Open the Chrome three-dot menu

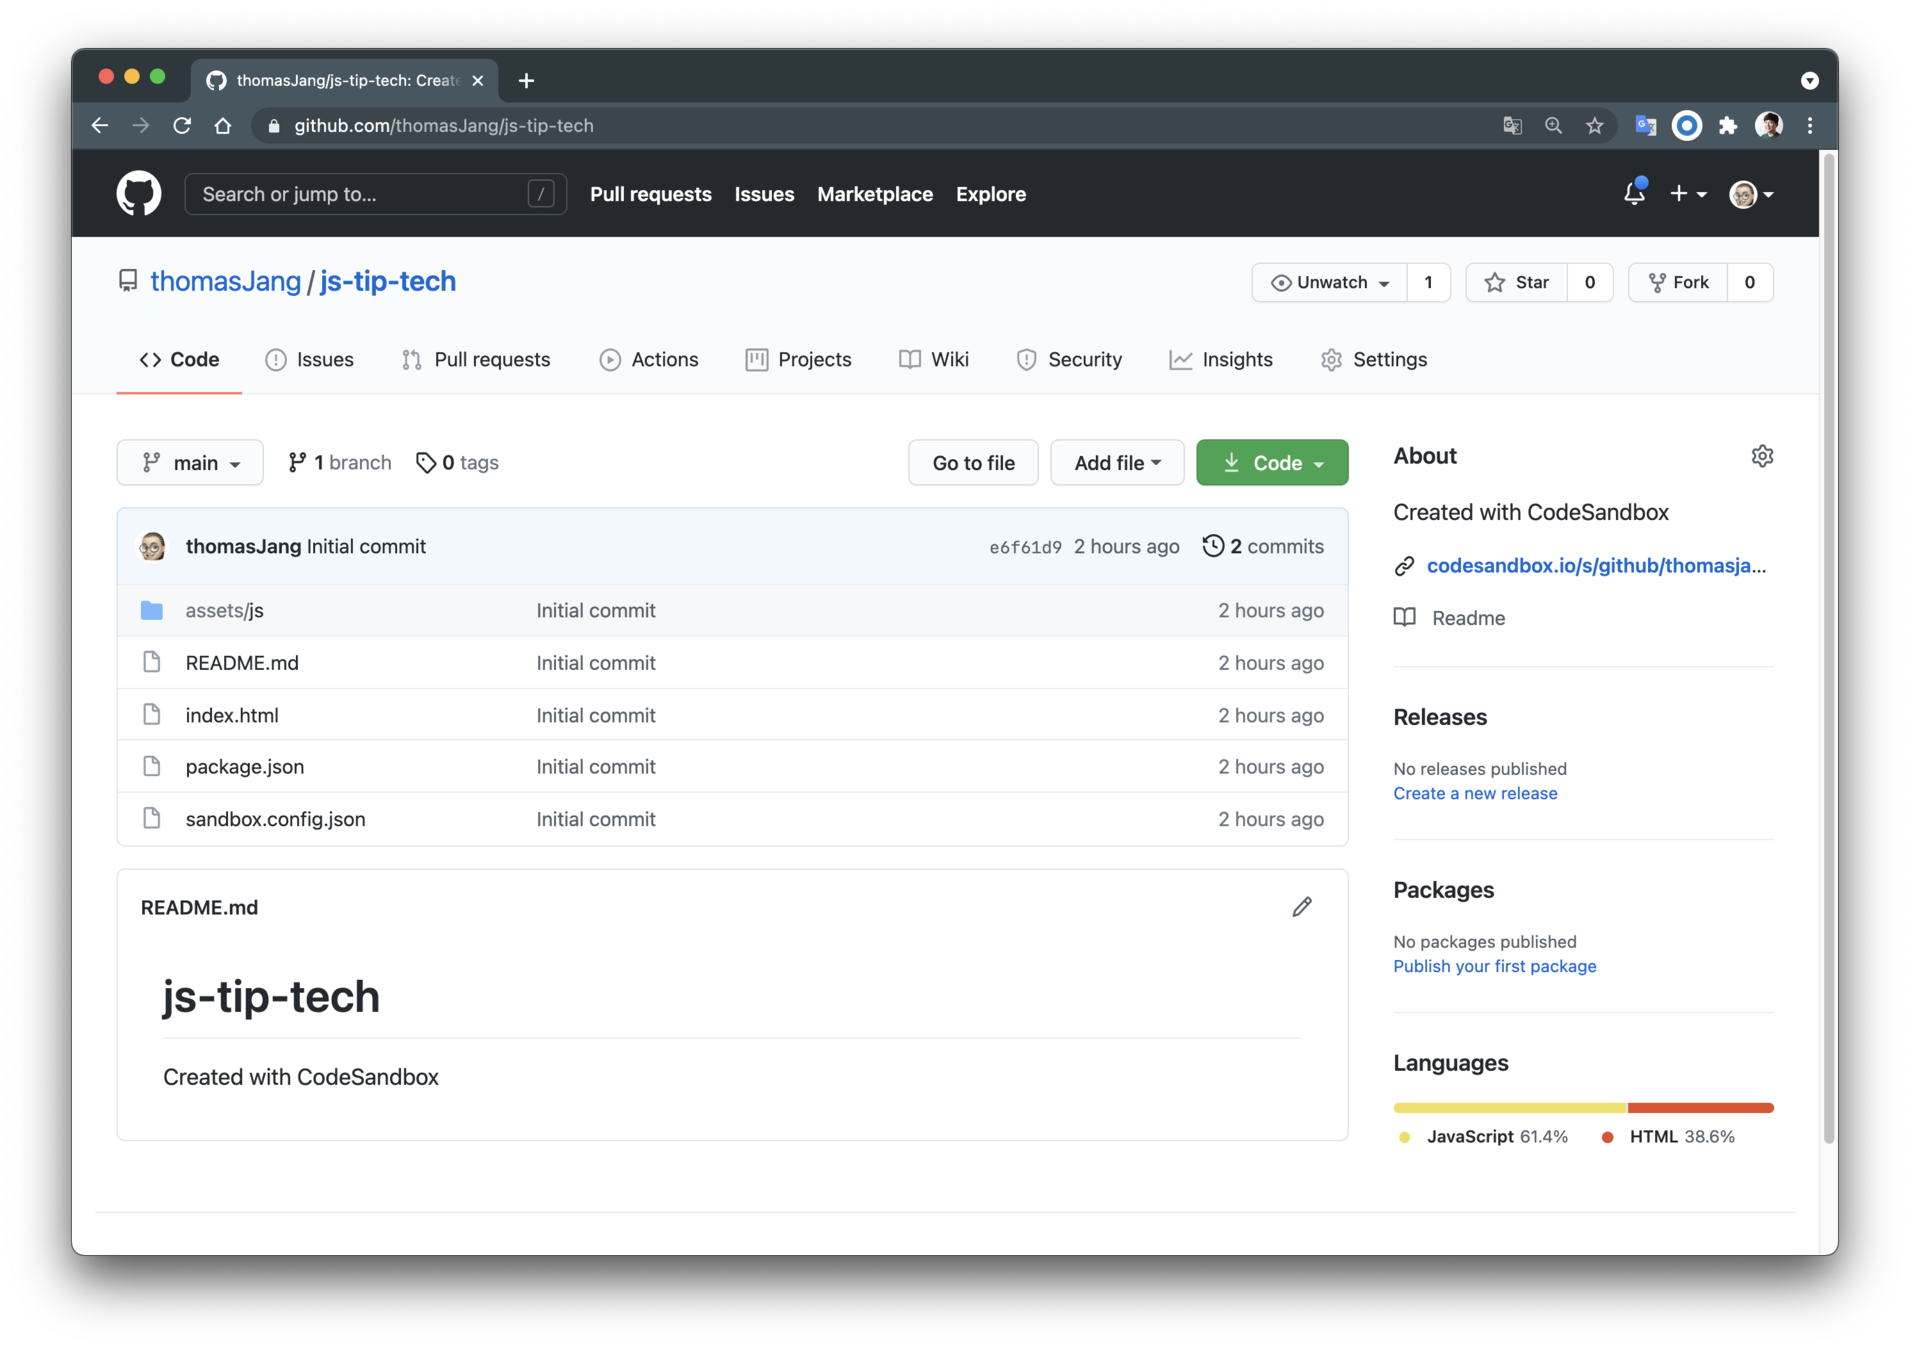(x=1810, y=125)
